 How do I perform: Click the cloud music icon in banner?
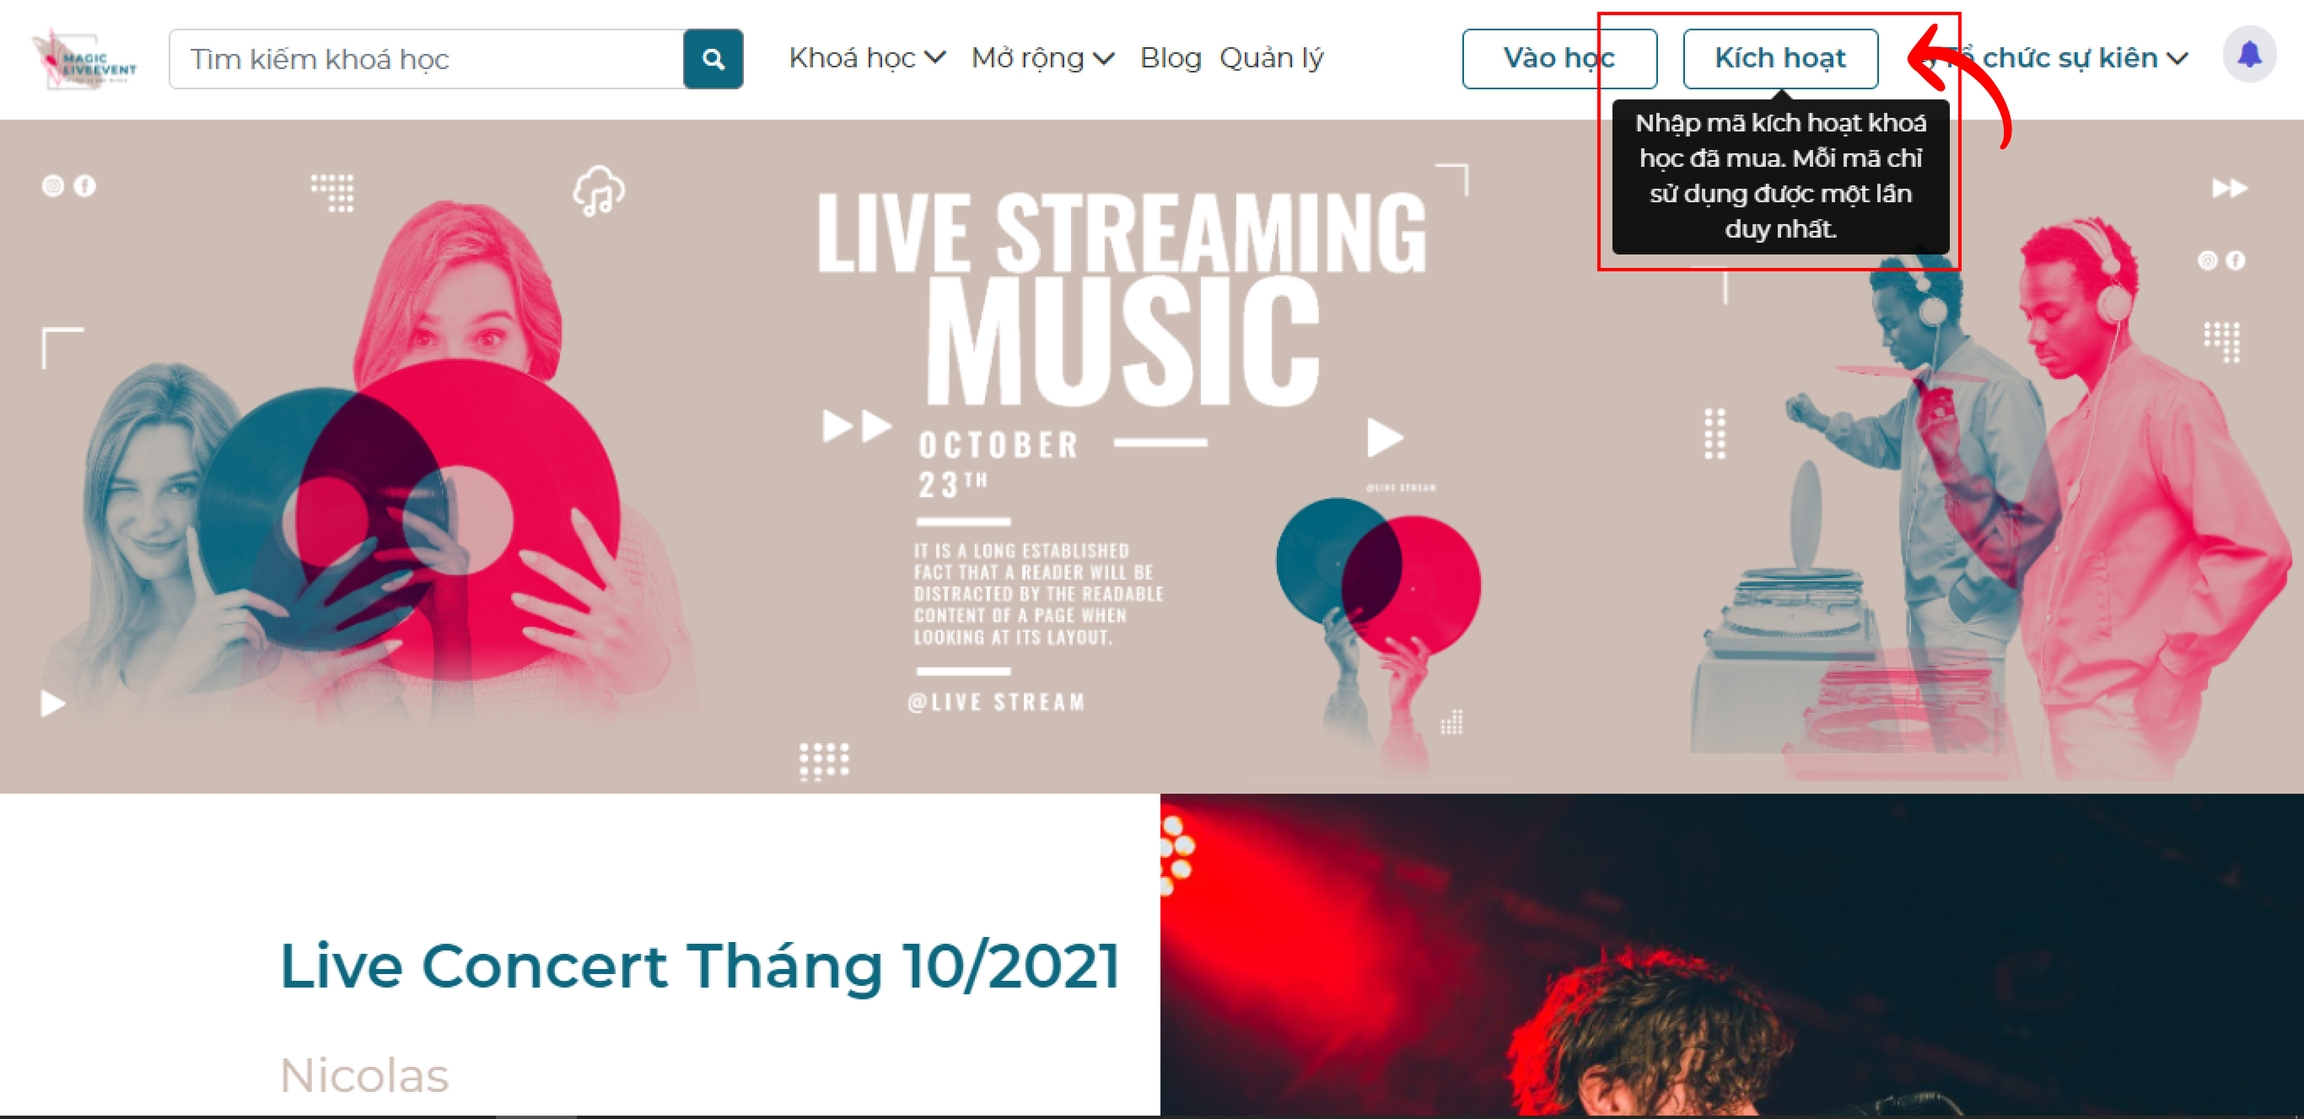pyautogui.click(x=599, y=191)
